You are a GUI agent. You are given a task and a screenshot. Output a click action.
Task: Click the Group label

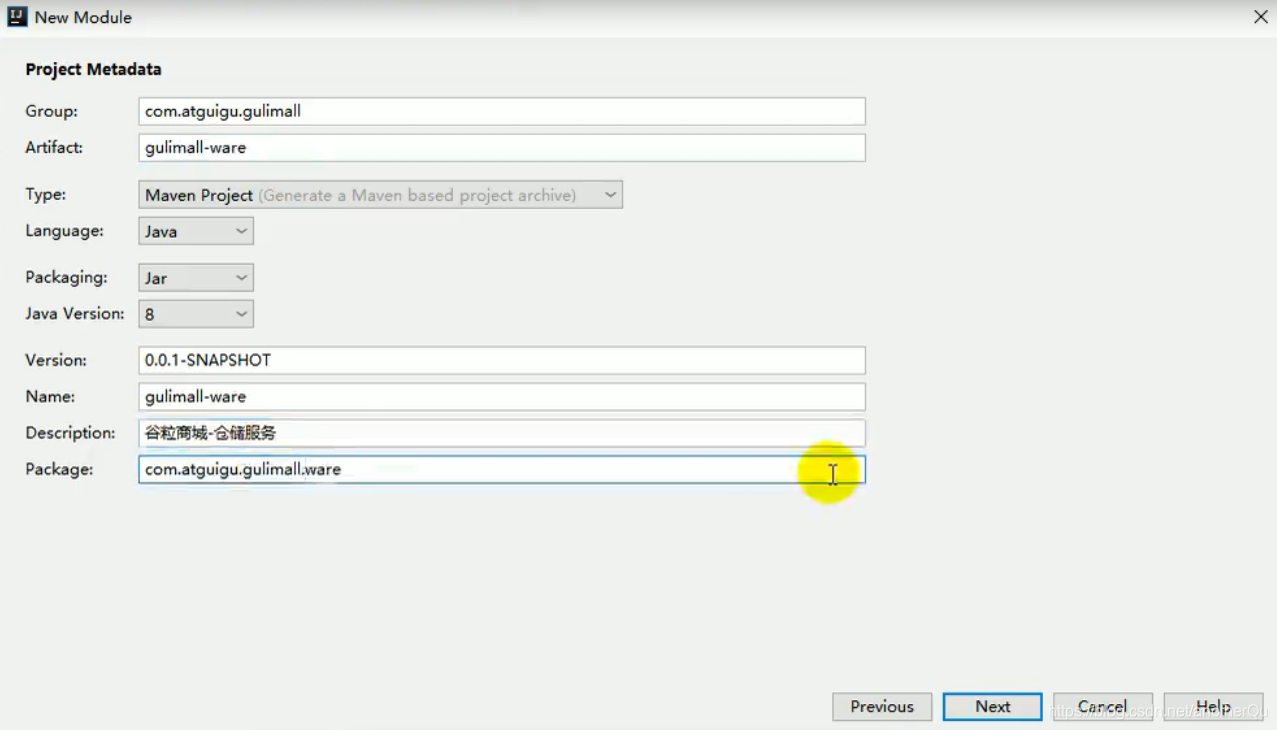pos(51,111)
